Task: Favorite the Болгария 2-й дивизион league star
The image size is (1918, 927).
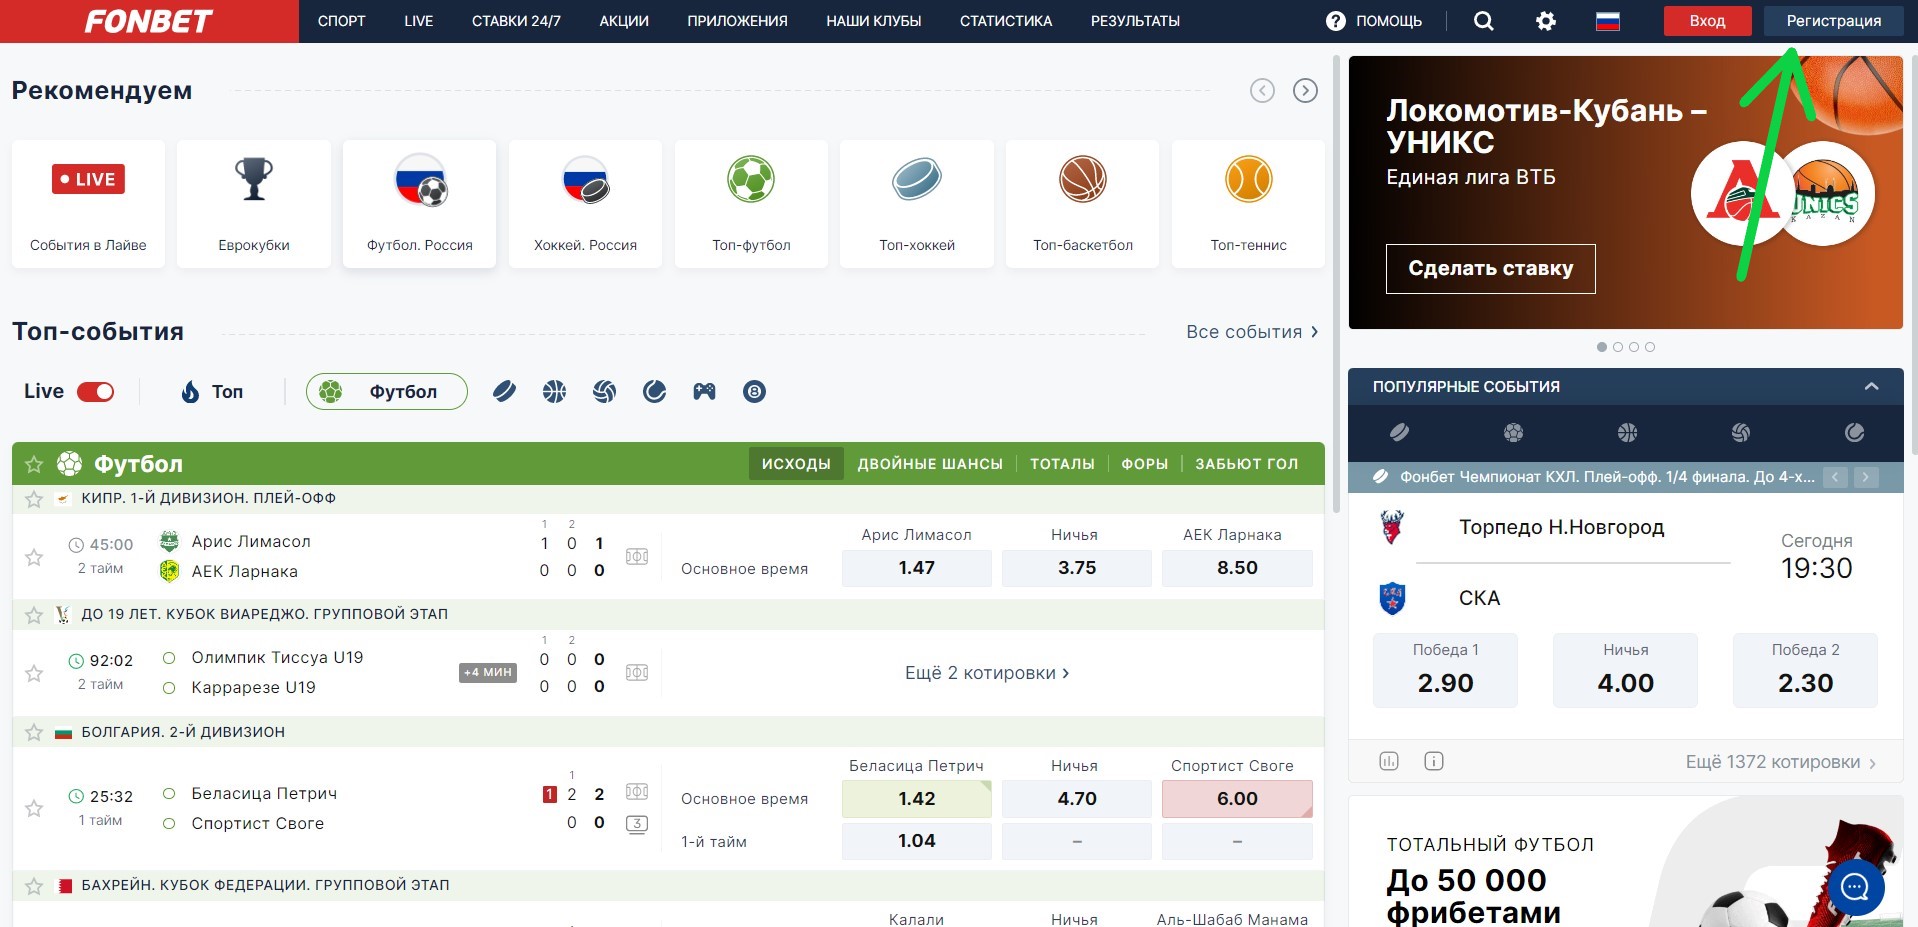Action: (x=34, y=732)
